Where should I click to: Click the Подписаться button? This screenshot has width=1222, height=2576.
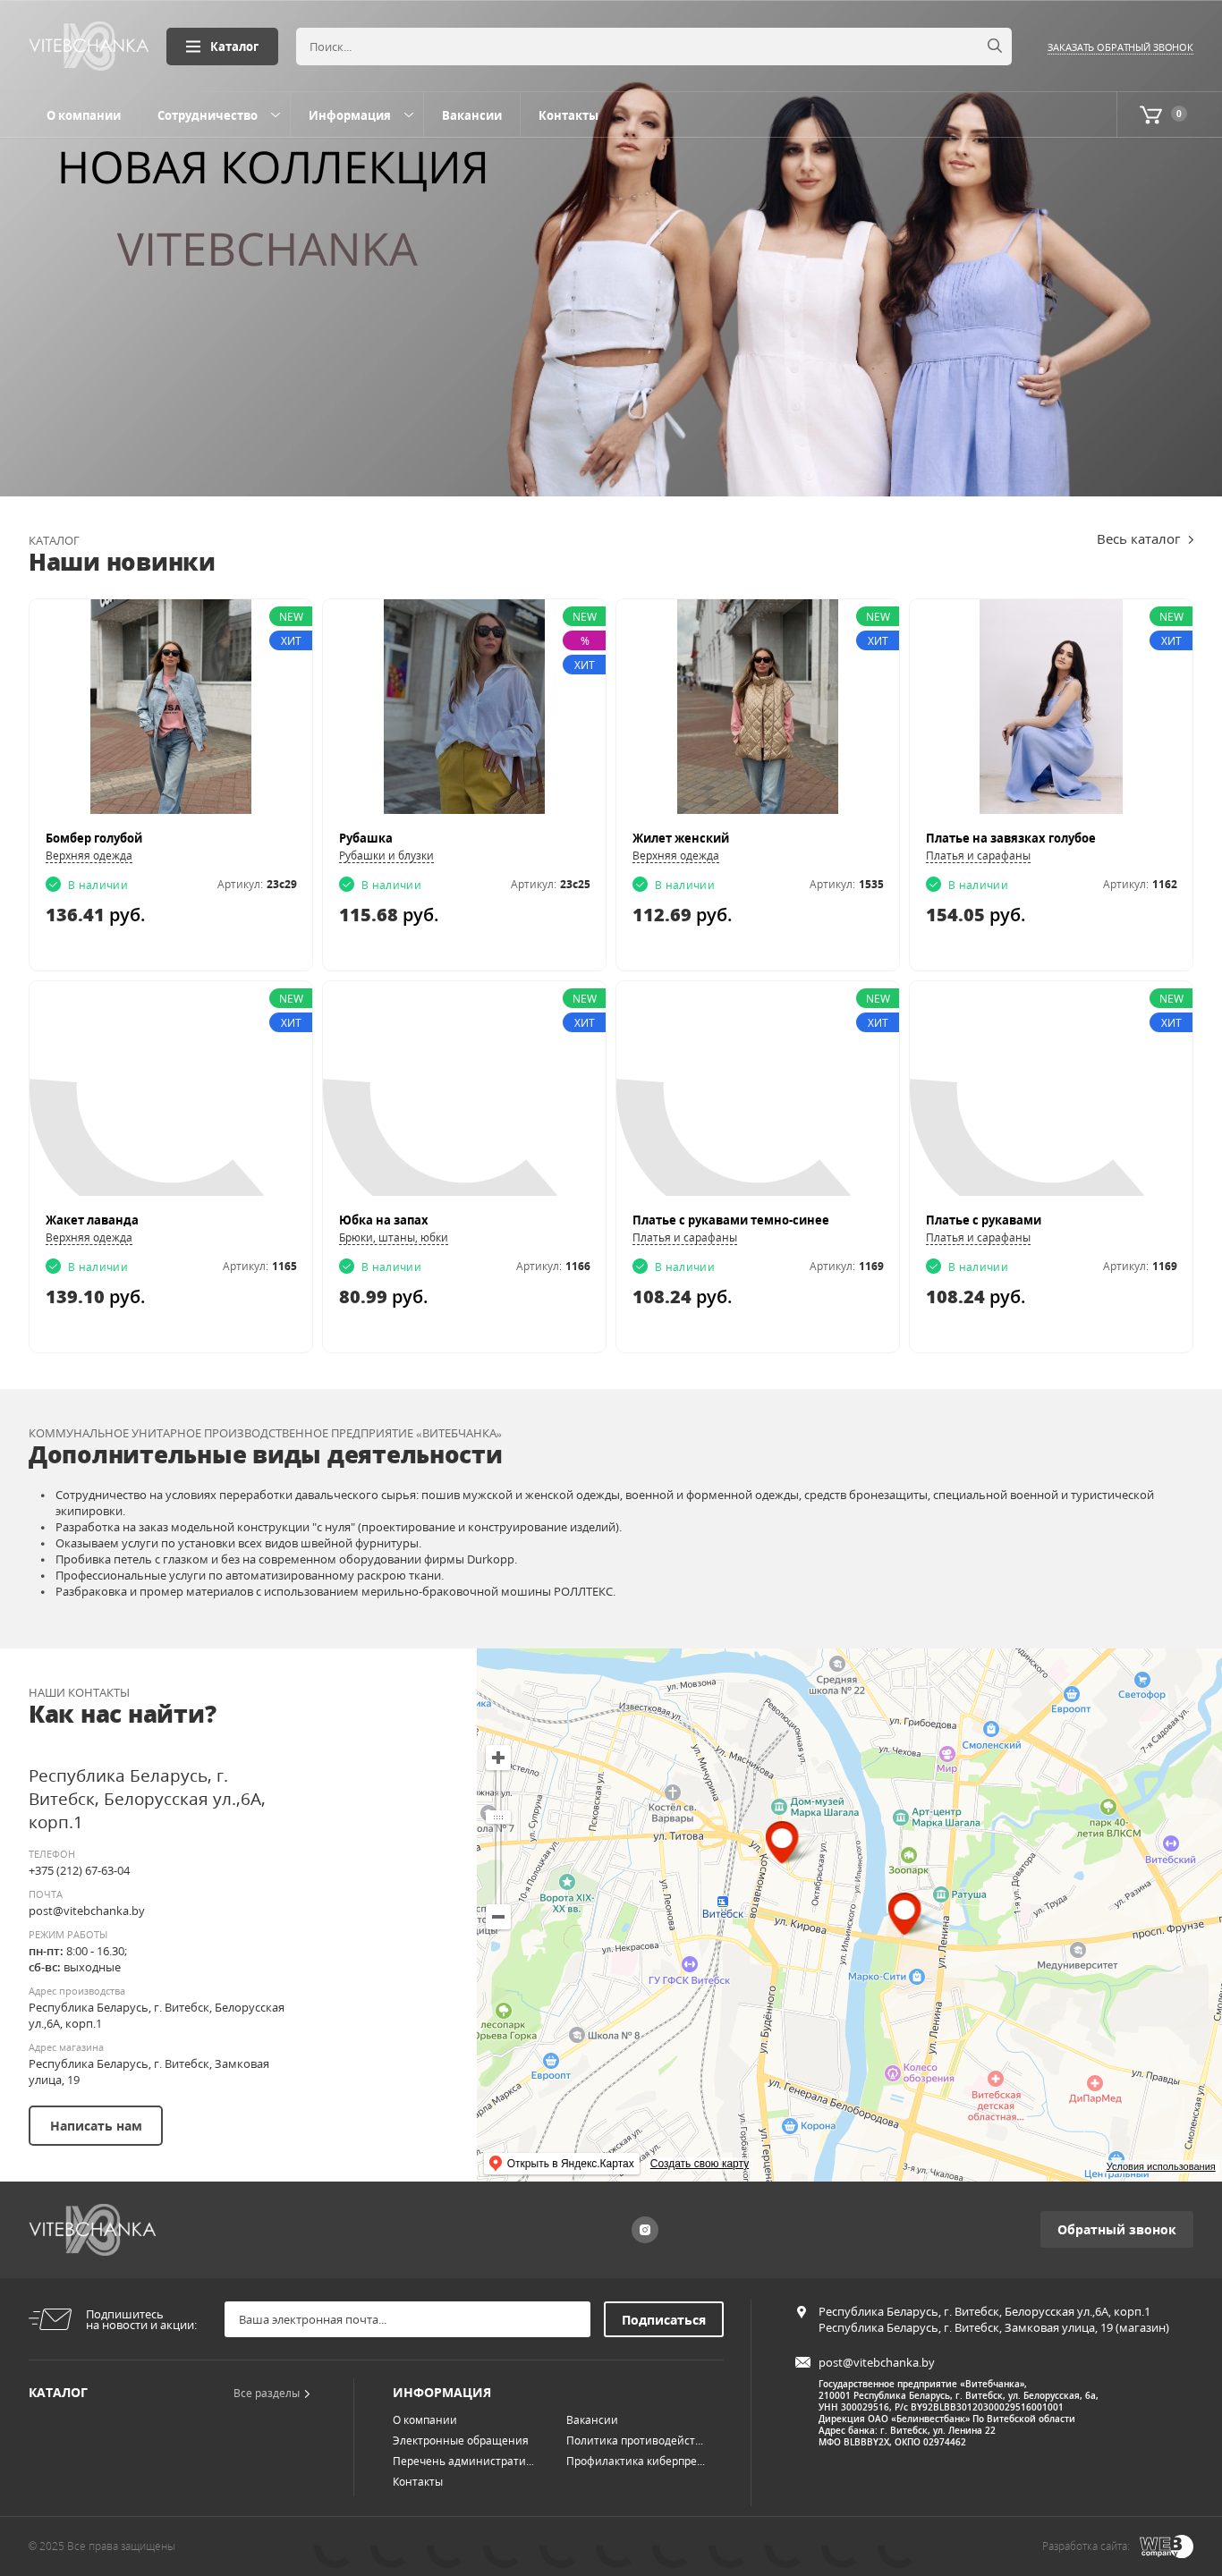pos(663,2319)
